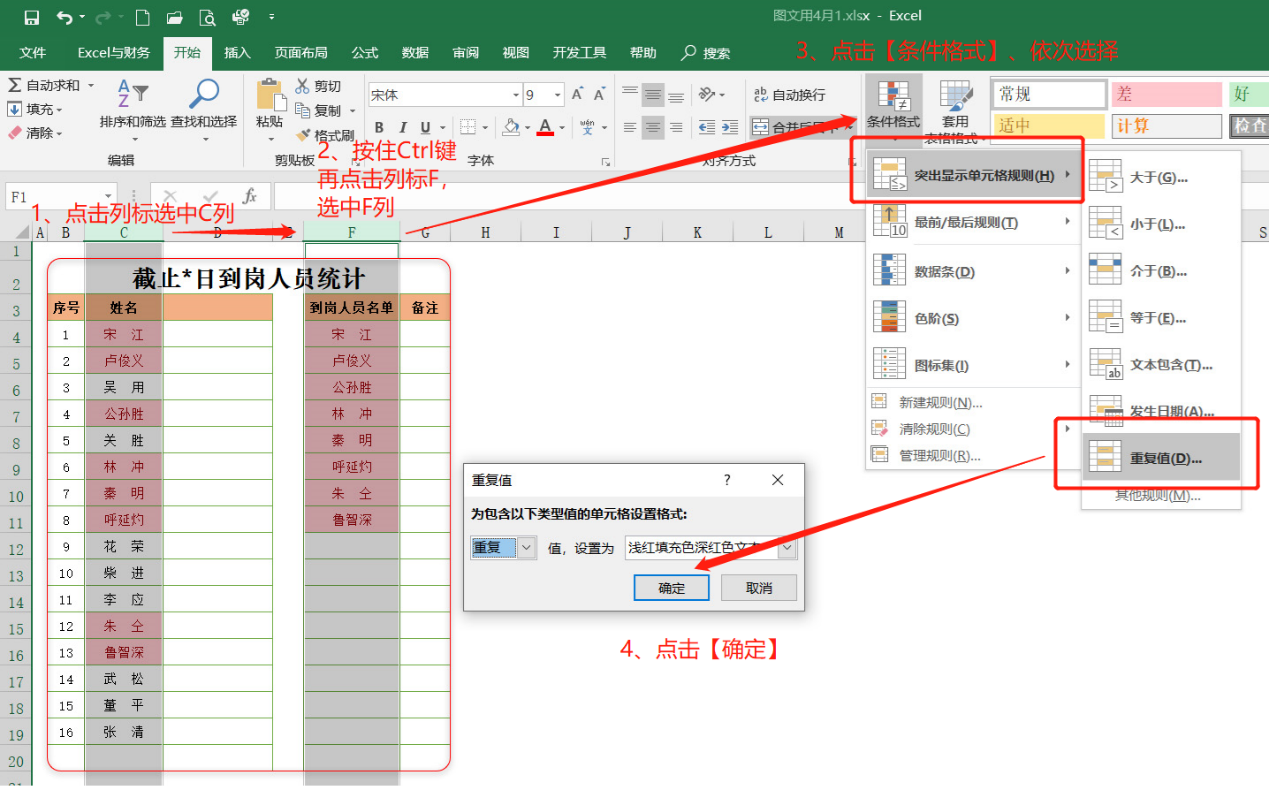The image size is (1269, 790).
Task: Apply the 好 (Good) green cell style
Action: point(1248,95)
